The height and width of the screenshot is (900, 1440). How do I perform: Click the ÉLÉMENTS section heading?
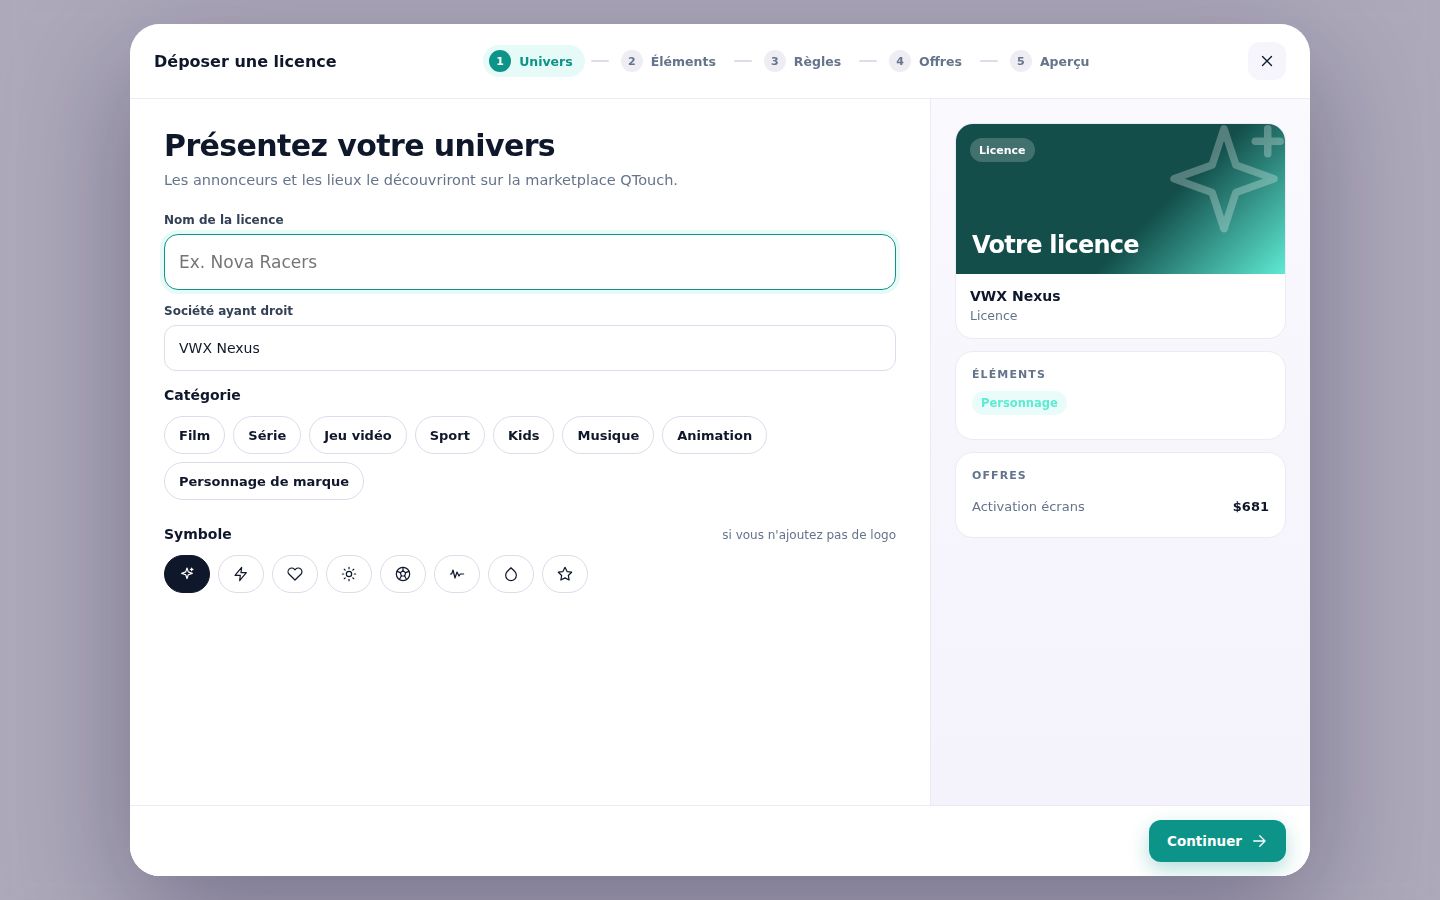tap(1009, 374)
